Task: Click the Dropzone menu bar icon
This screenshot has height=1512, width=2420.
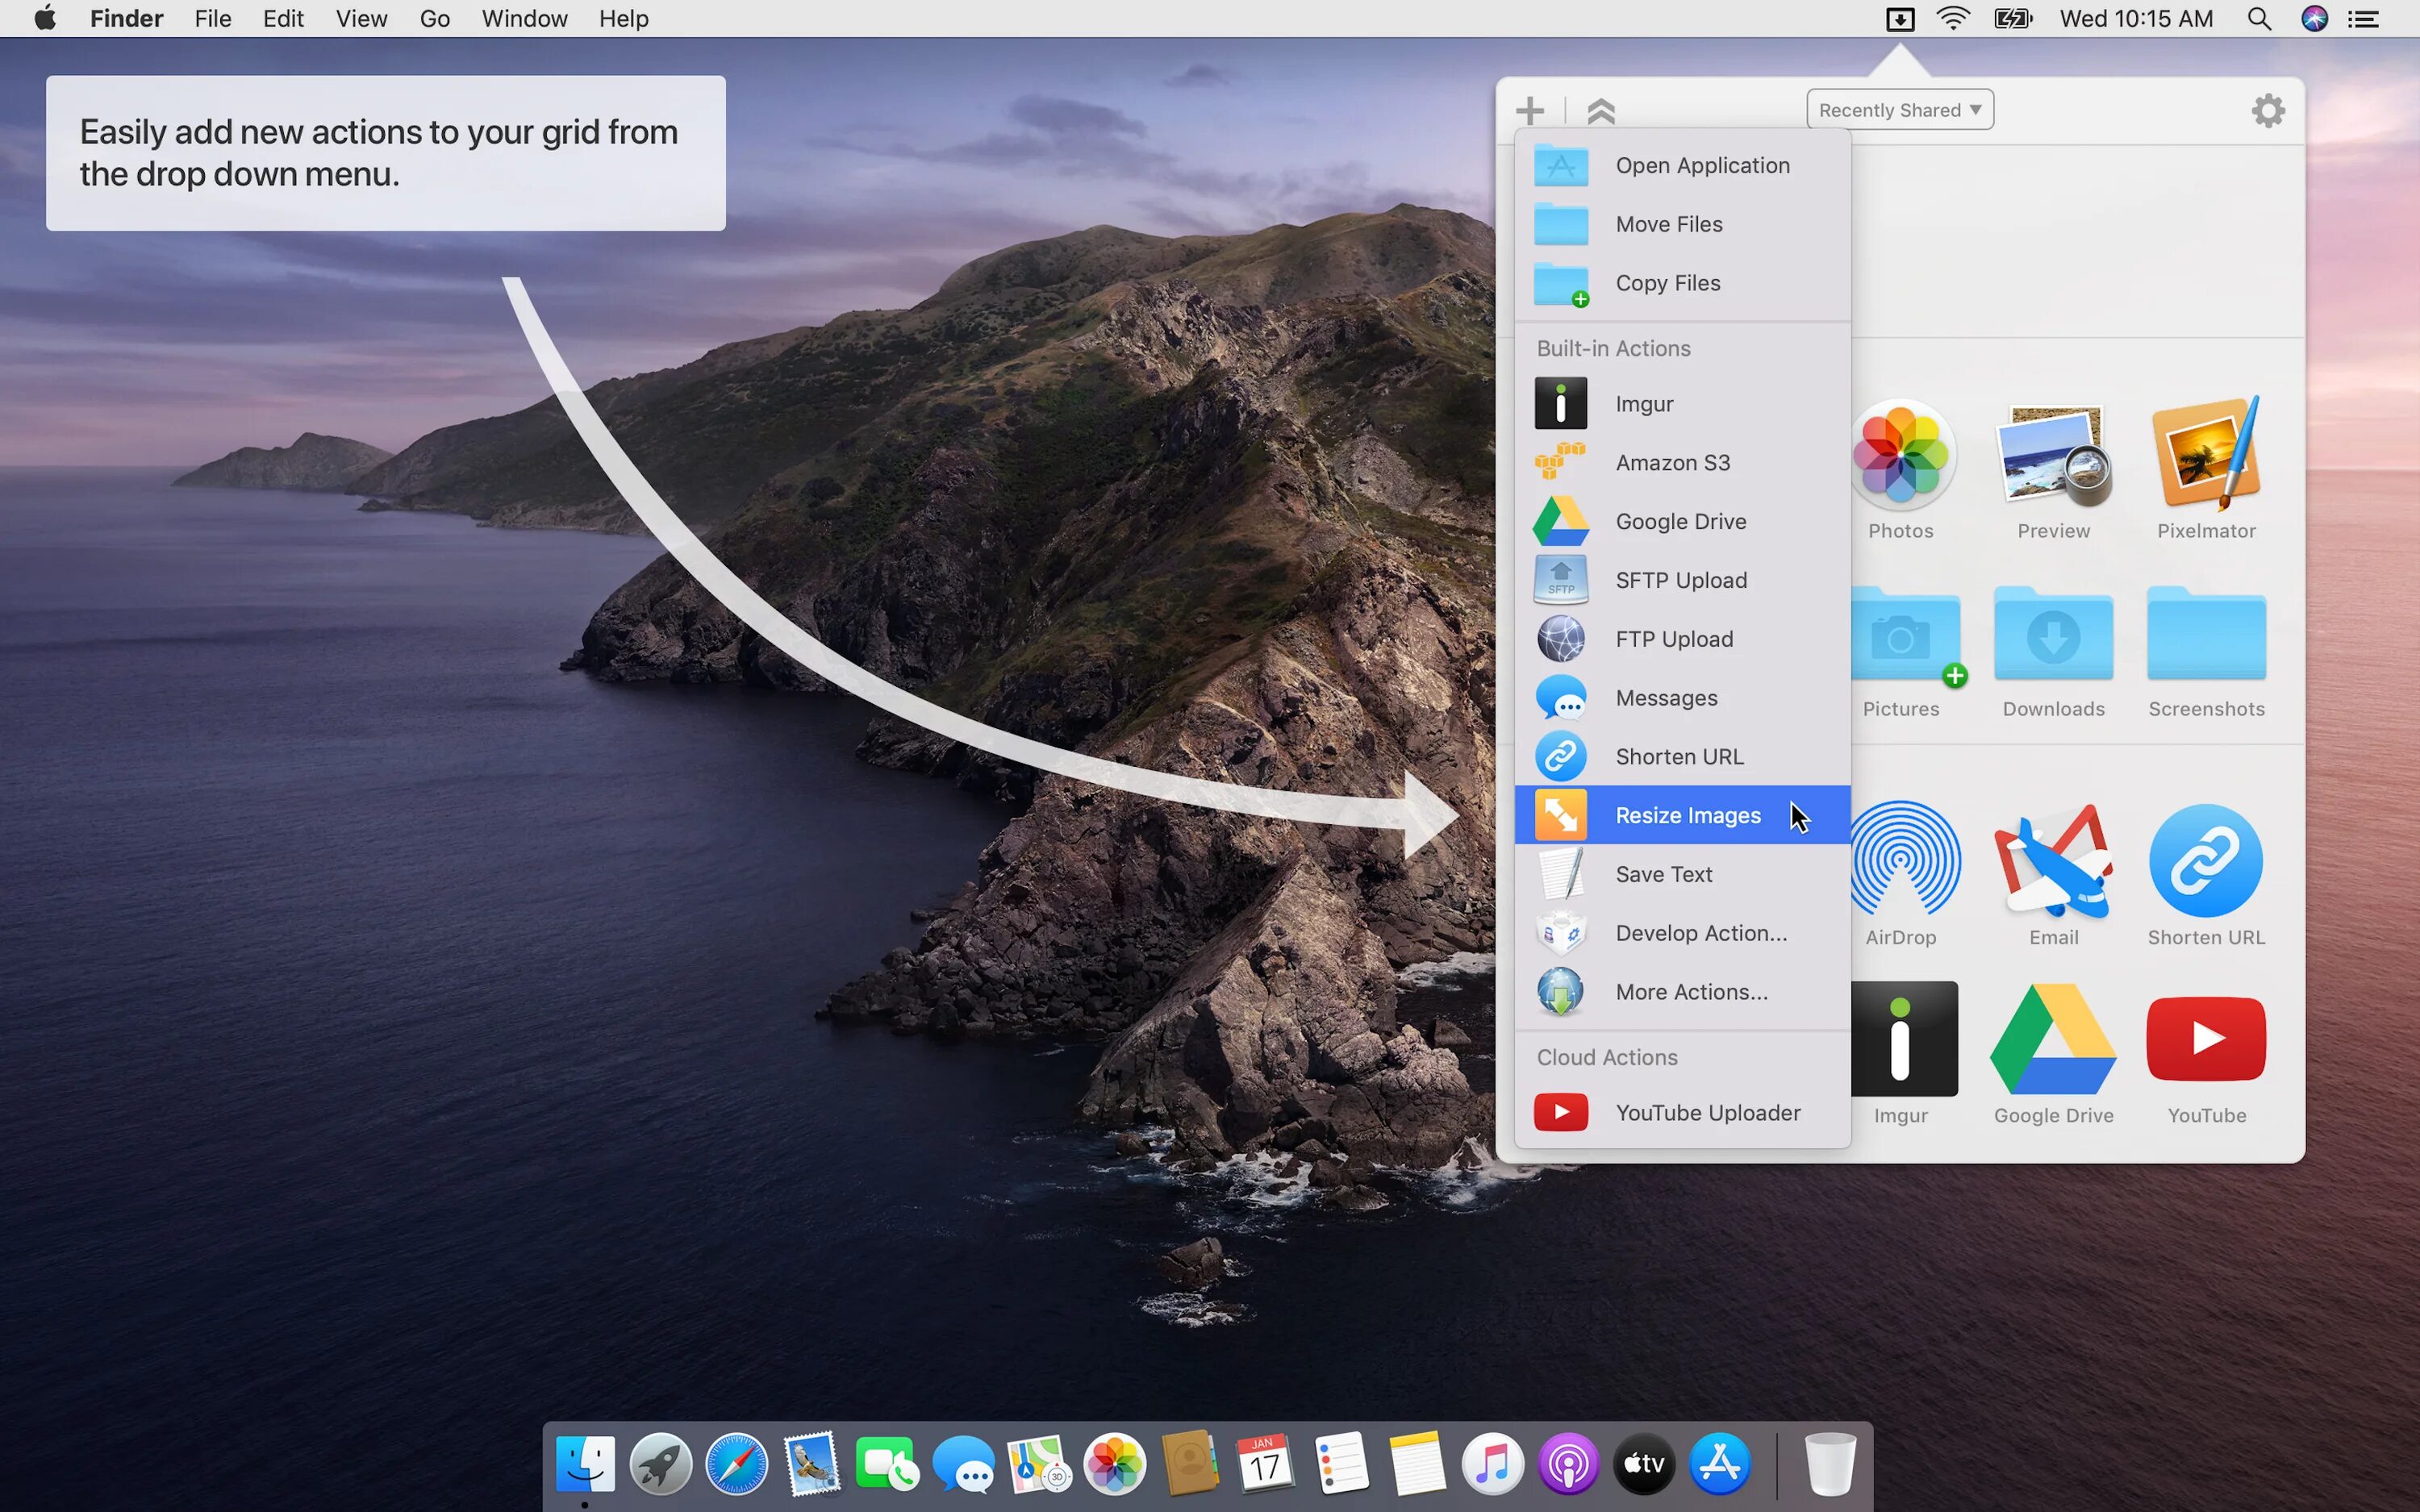Action: (1899, 19)
